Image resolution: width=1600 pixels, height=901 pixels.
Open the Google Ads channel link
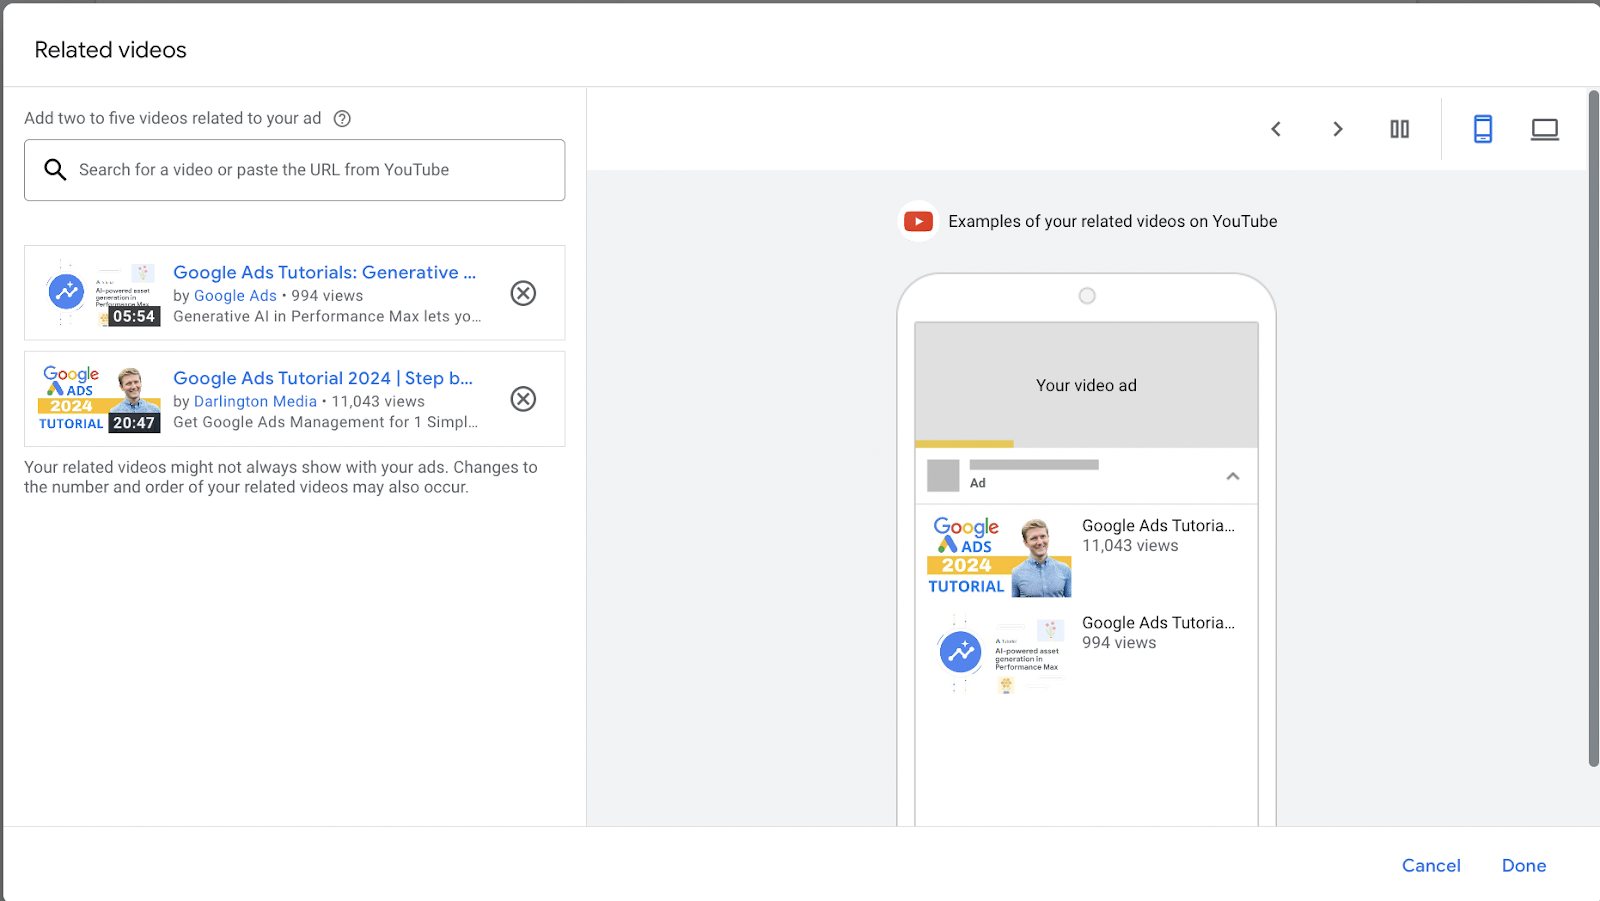pyautogui.click(x=235, y=296)
